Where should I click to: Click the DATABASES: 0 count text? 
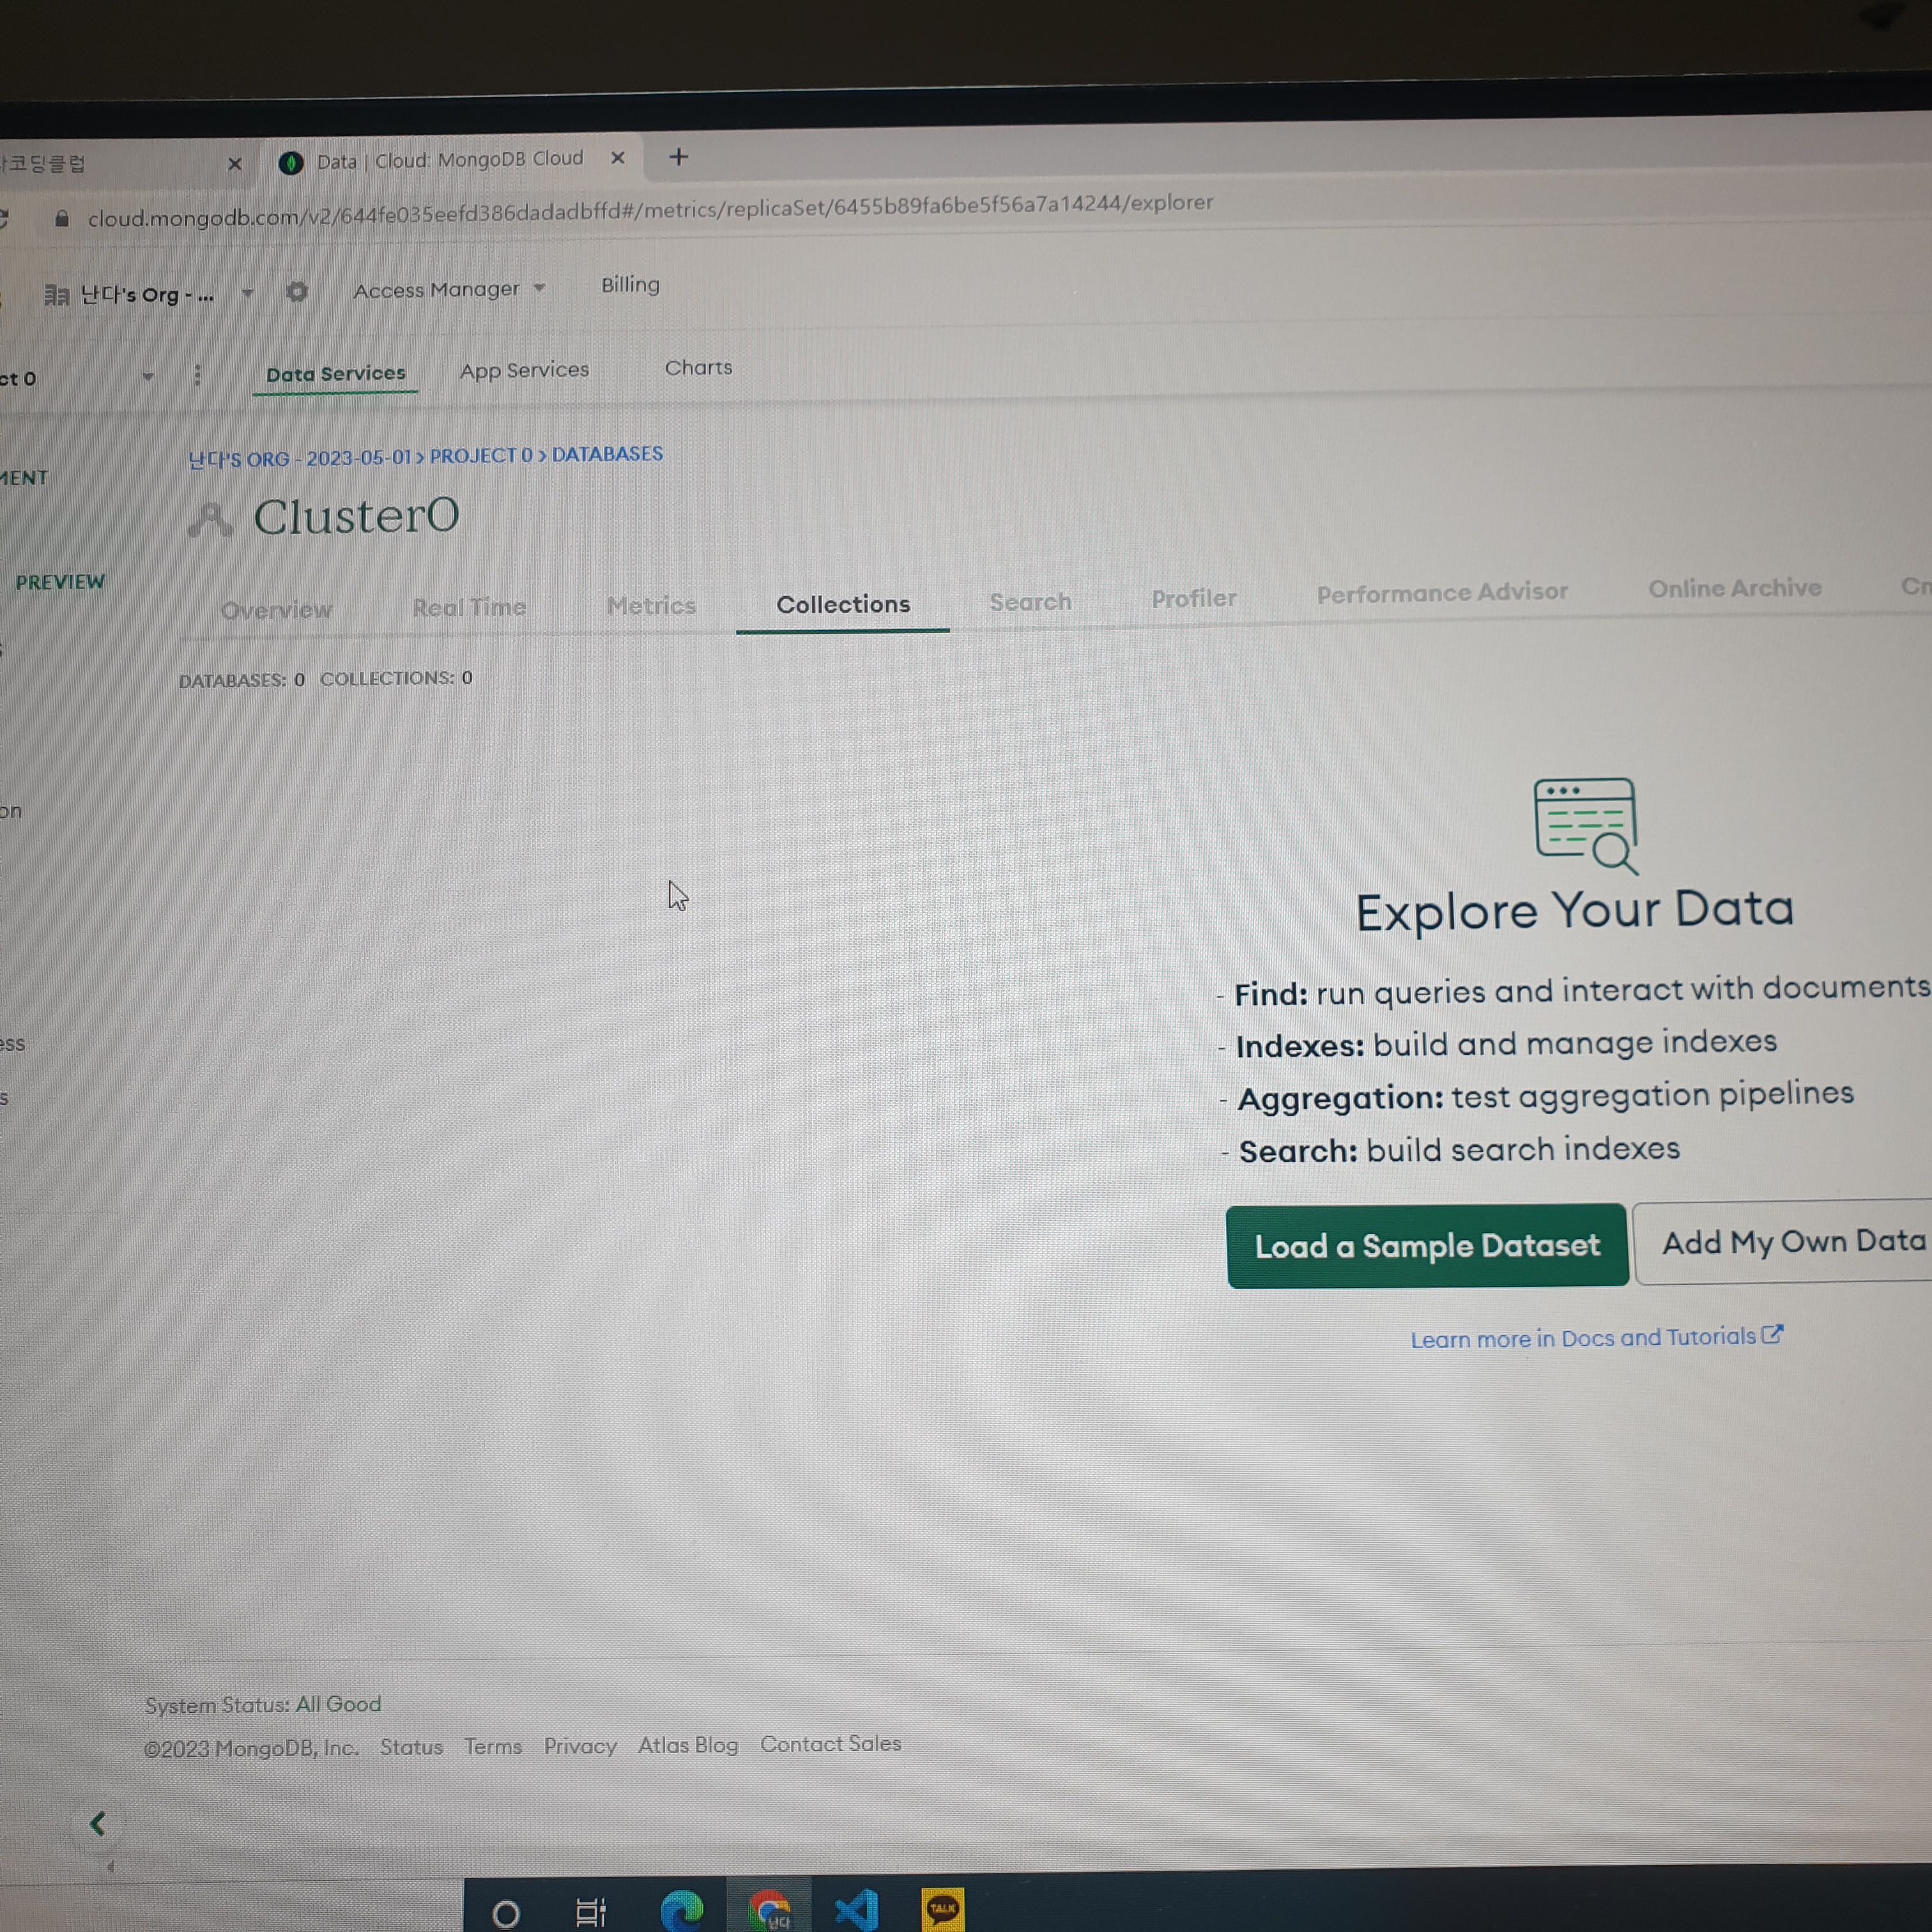tap(242, 680)
